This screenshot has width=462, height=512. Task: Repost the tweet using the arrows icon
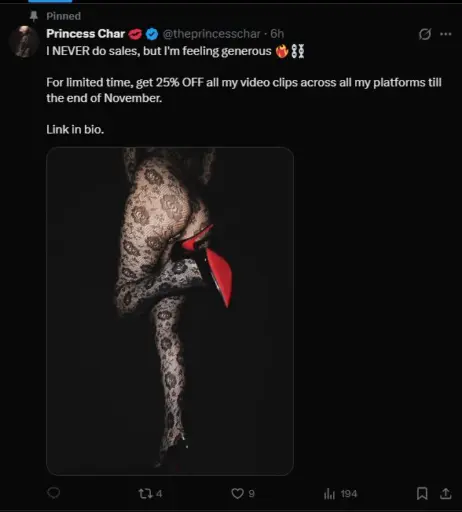click(x=145, y=493)
